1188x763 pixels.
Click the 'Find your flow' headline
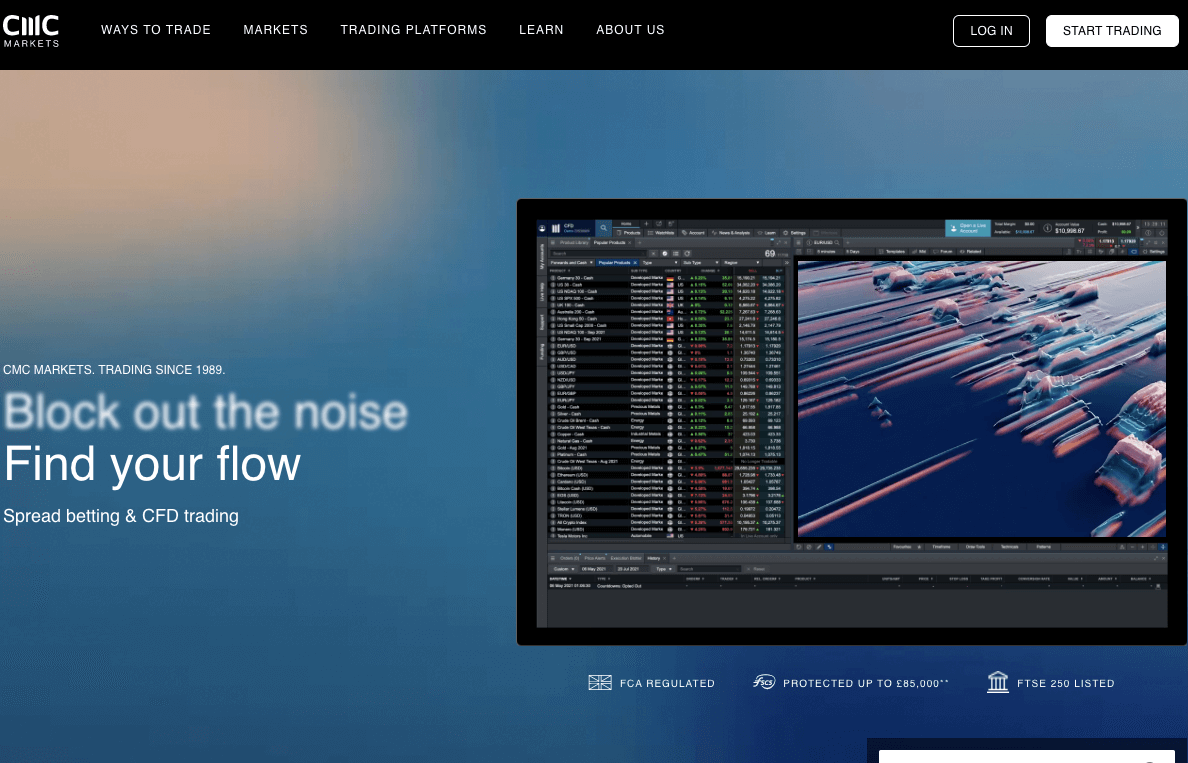[x=152, y=464]
